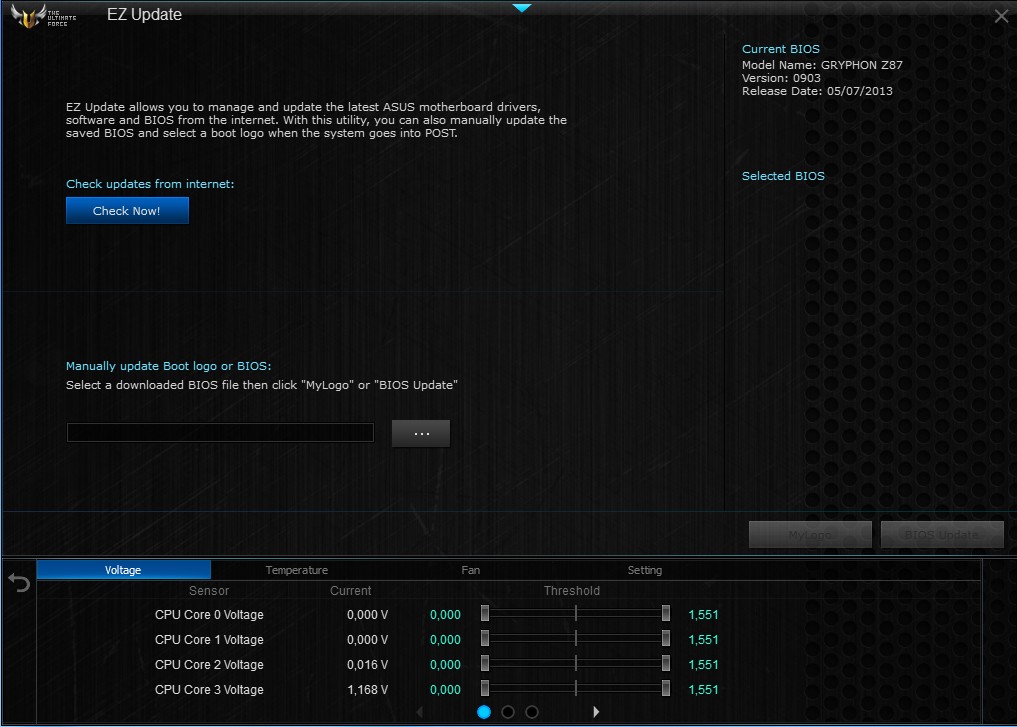Click Model Name: GRYPHON Z87 text
Viewport: 1017px width, 727px height.
coord(822,65)
